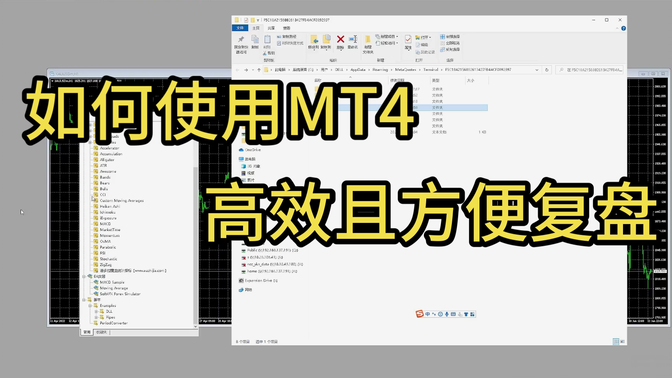Click the Cut scissors icon in the ribbon
The width and height of the screenshot is (672, 378).
point(265,53)
